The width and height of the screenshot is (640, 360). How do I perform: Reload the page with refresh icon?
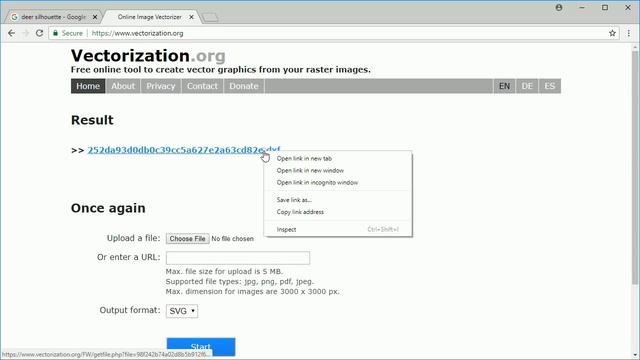click(39, 33)
